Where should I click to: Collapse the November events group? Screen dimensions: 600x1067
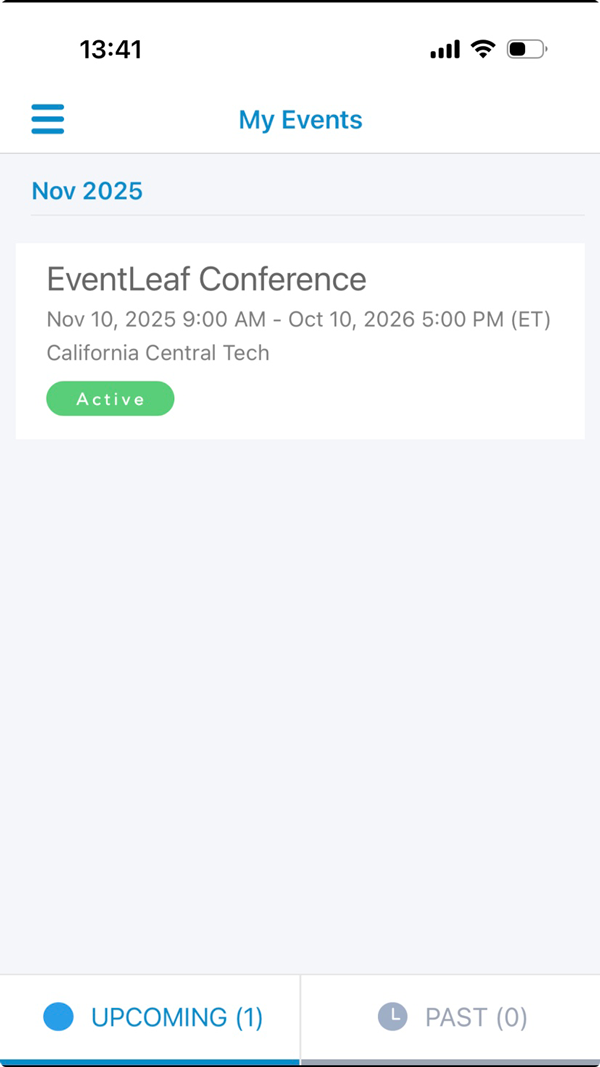click(x=87, y=190)
